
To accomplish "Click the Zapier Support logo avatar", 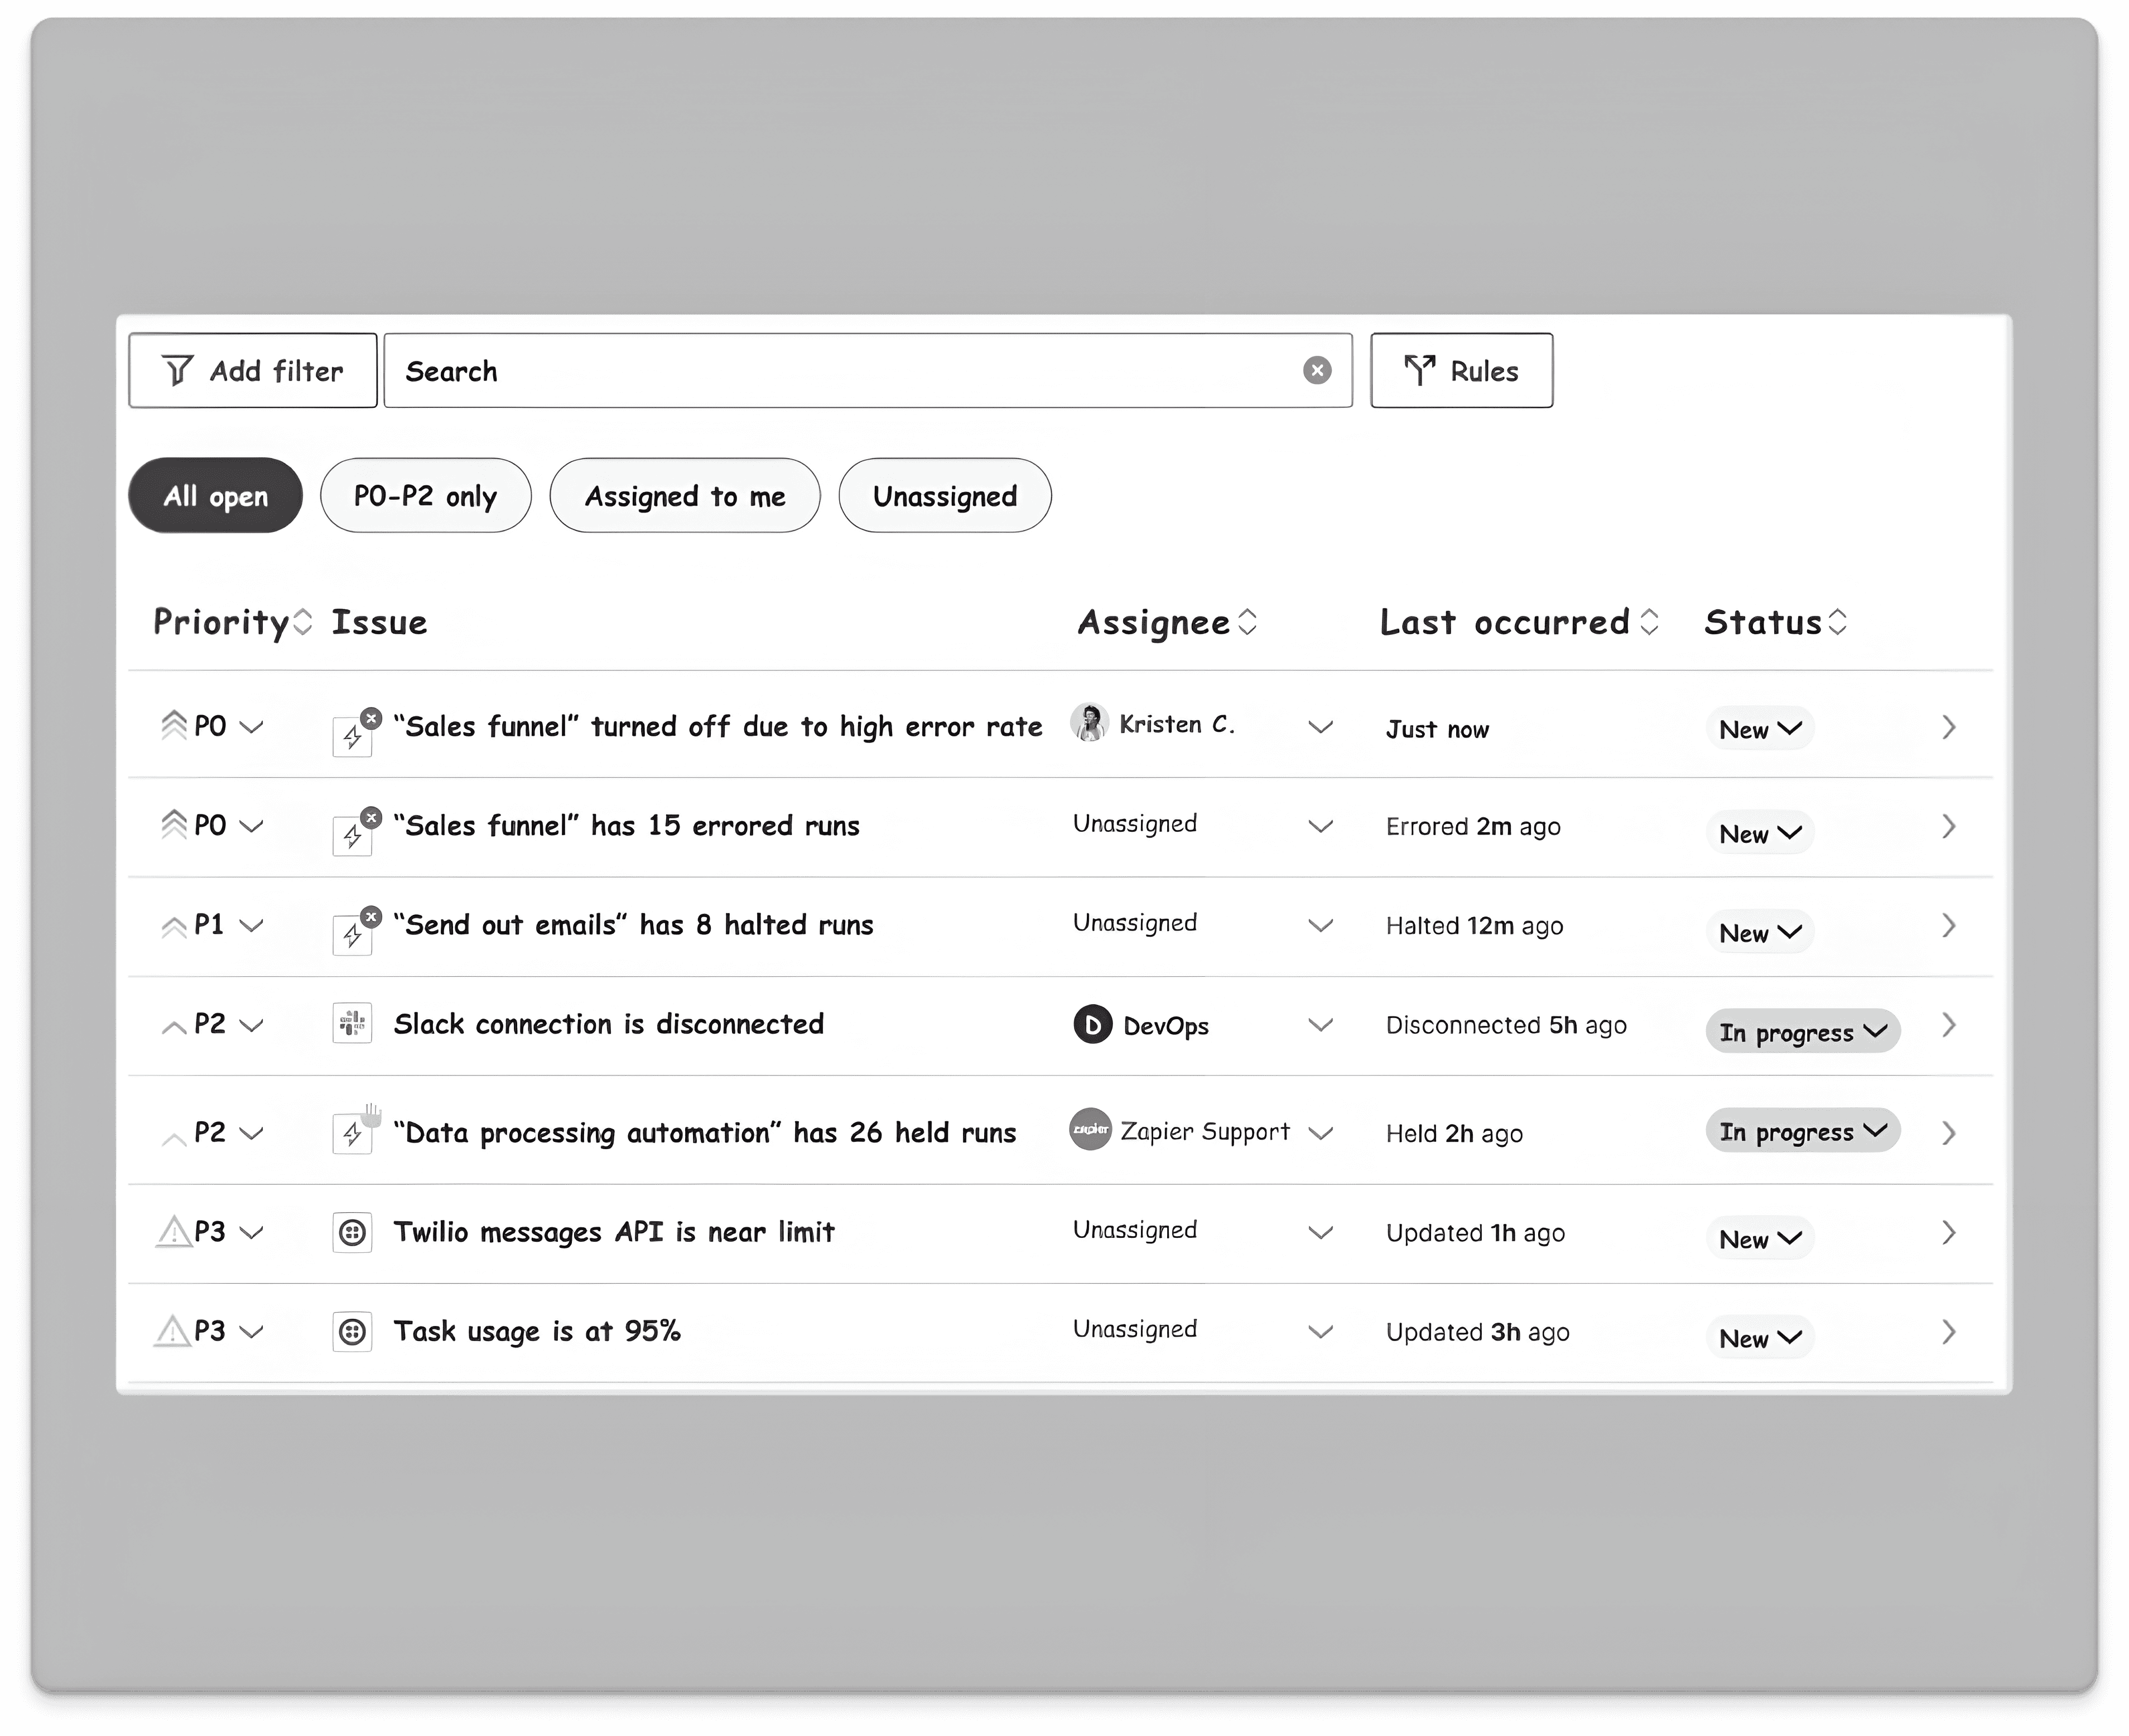I will click(x=1090, y=1130).
